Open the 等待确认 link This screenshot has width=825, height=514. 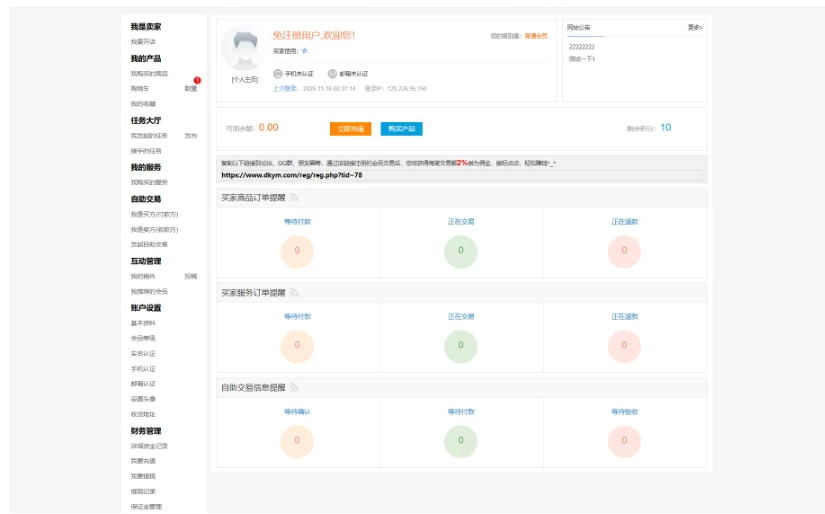297,412
